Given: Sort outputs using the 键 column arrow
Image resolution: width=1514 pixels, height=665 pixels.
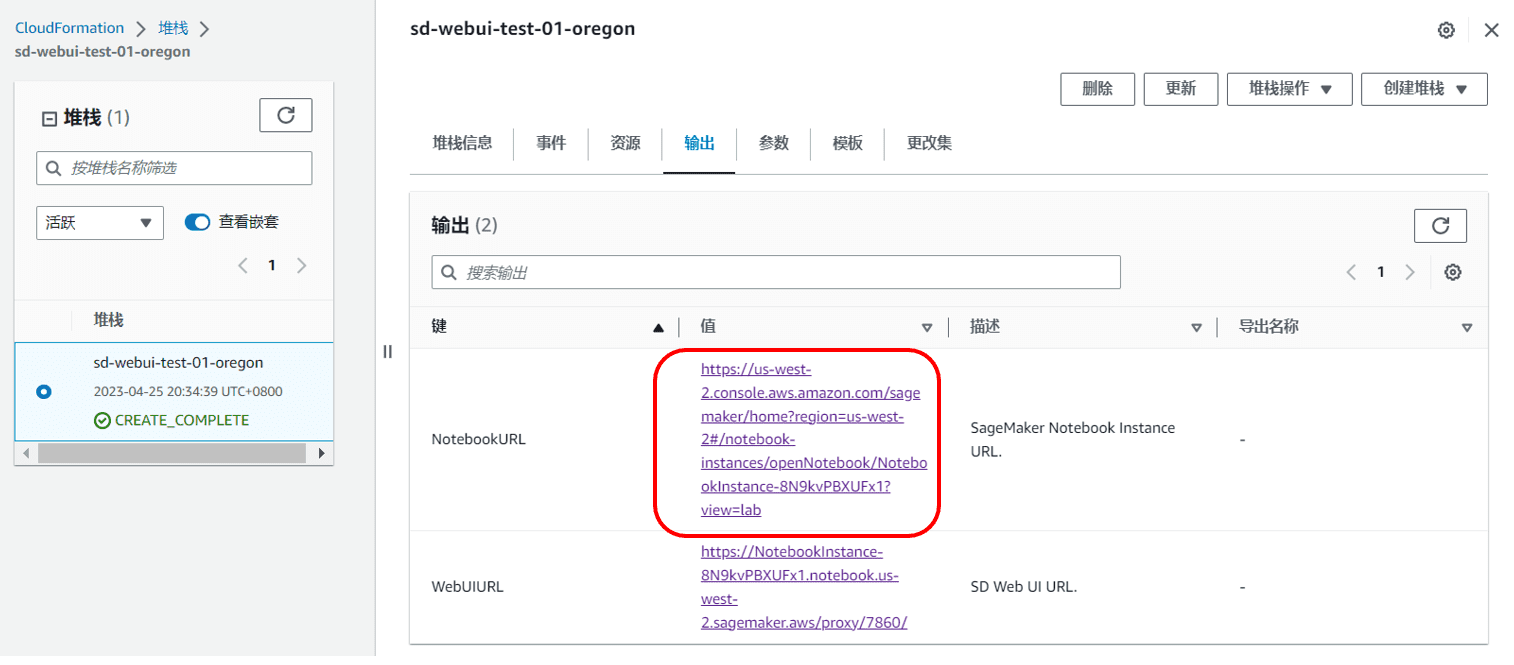Looking at the screenshot, I should [x=658, y=326].
